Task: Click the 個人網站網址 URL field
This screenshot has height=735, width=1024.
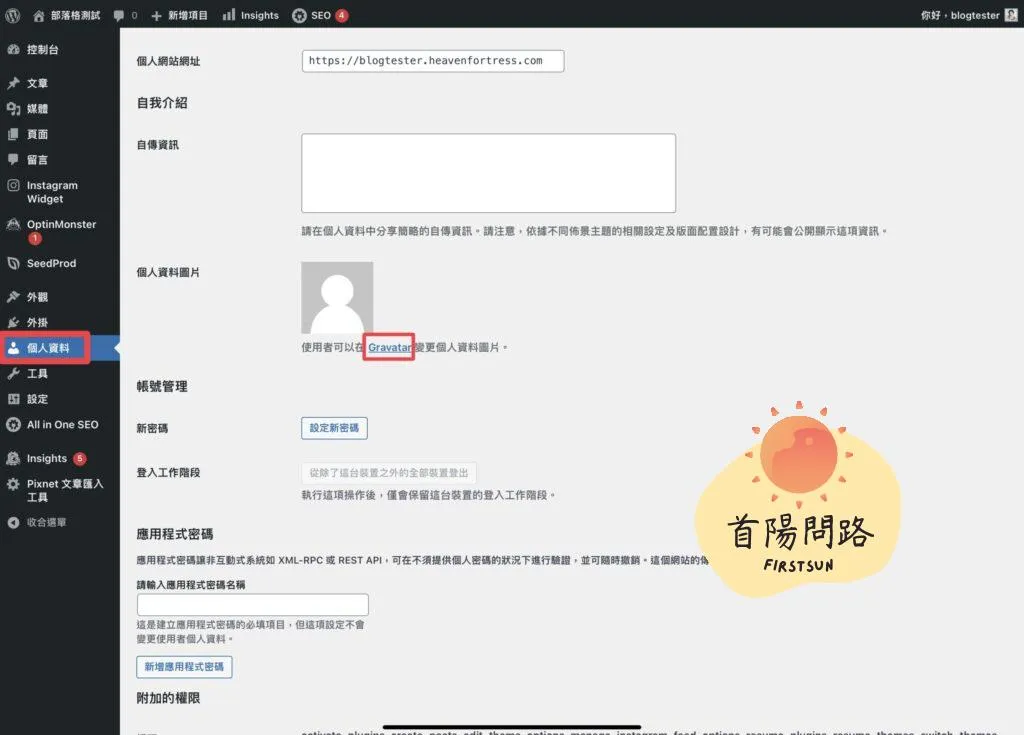Action: (432, 61)
